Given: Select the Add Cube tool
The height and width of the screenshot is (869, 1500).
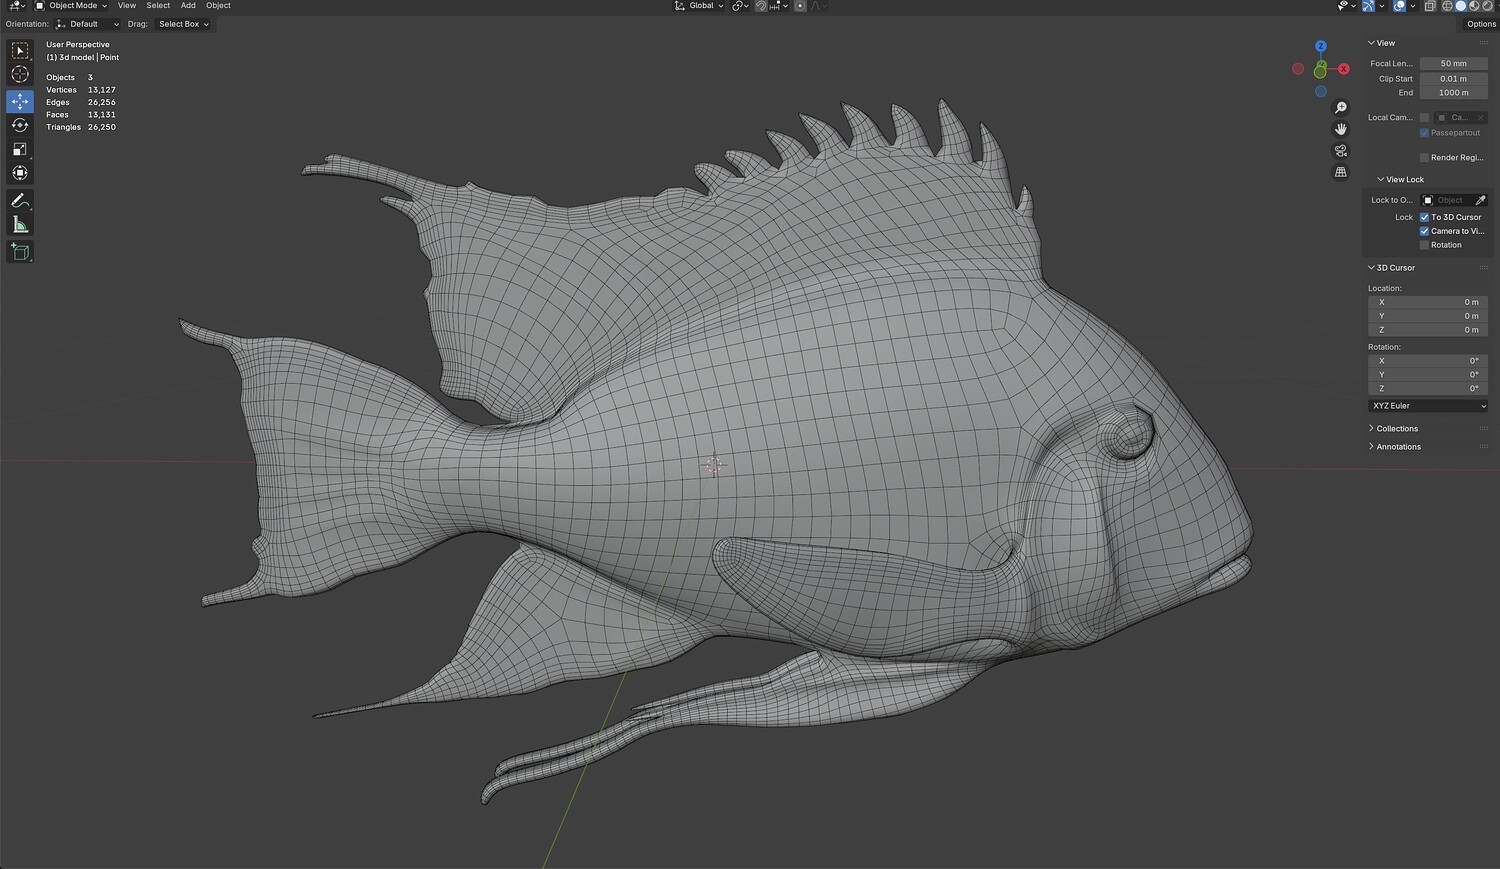Looking at the screenshot, I should [20, 252].
